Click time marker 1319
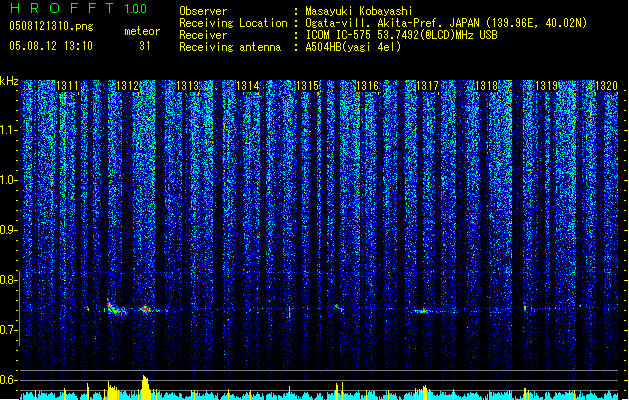629x400 pixels. (547, 85)
